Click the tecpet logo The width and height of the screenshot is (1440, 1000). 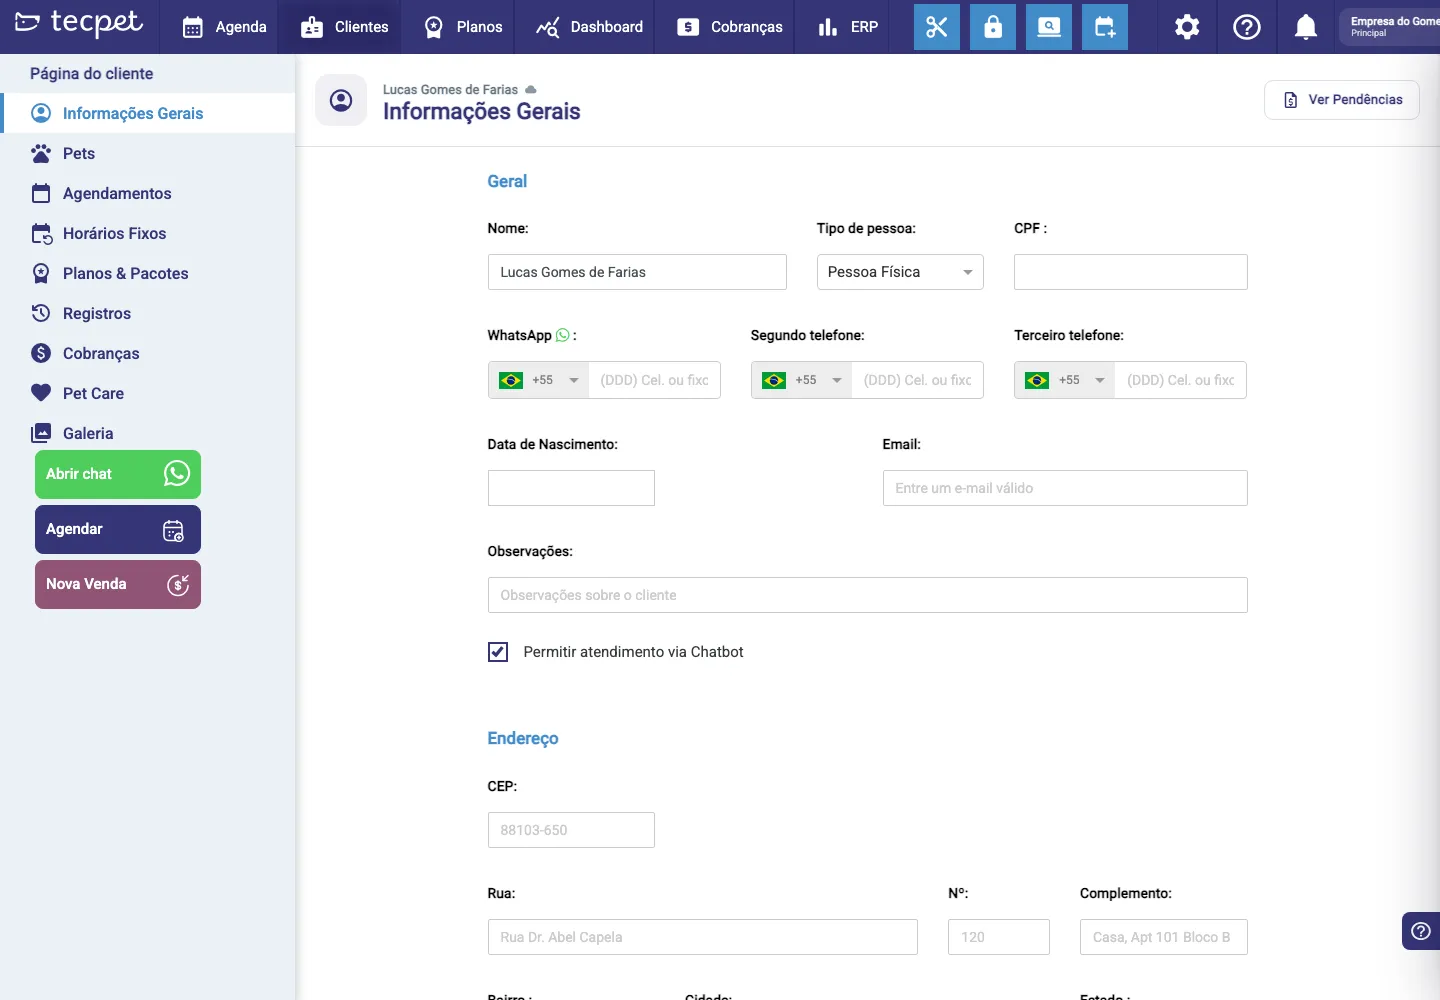[x=79, y=23]
